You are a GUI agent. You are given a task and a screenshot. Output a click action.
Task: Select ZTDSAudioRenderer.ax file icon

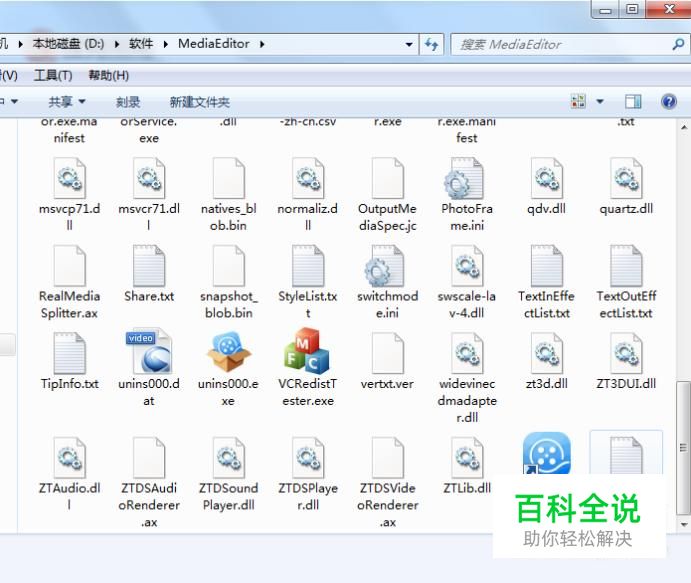[149, 457]
